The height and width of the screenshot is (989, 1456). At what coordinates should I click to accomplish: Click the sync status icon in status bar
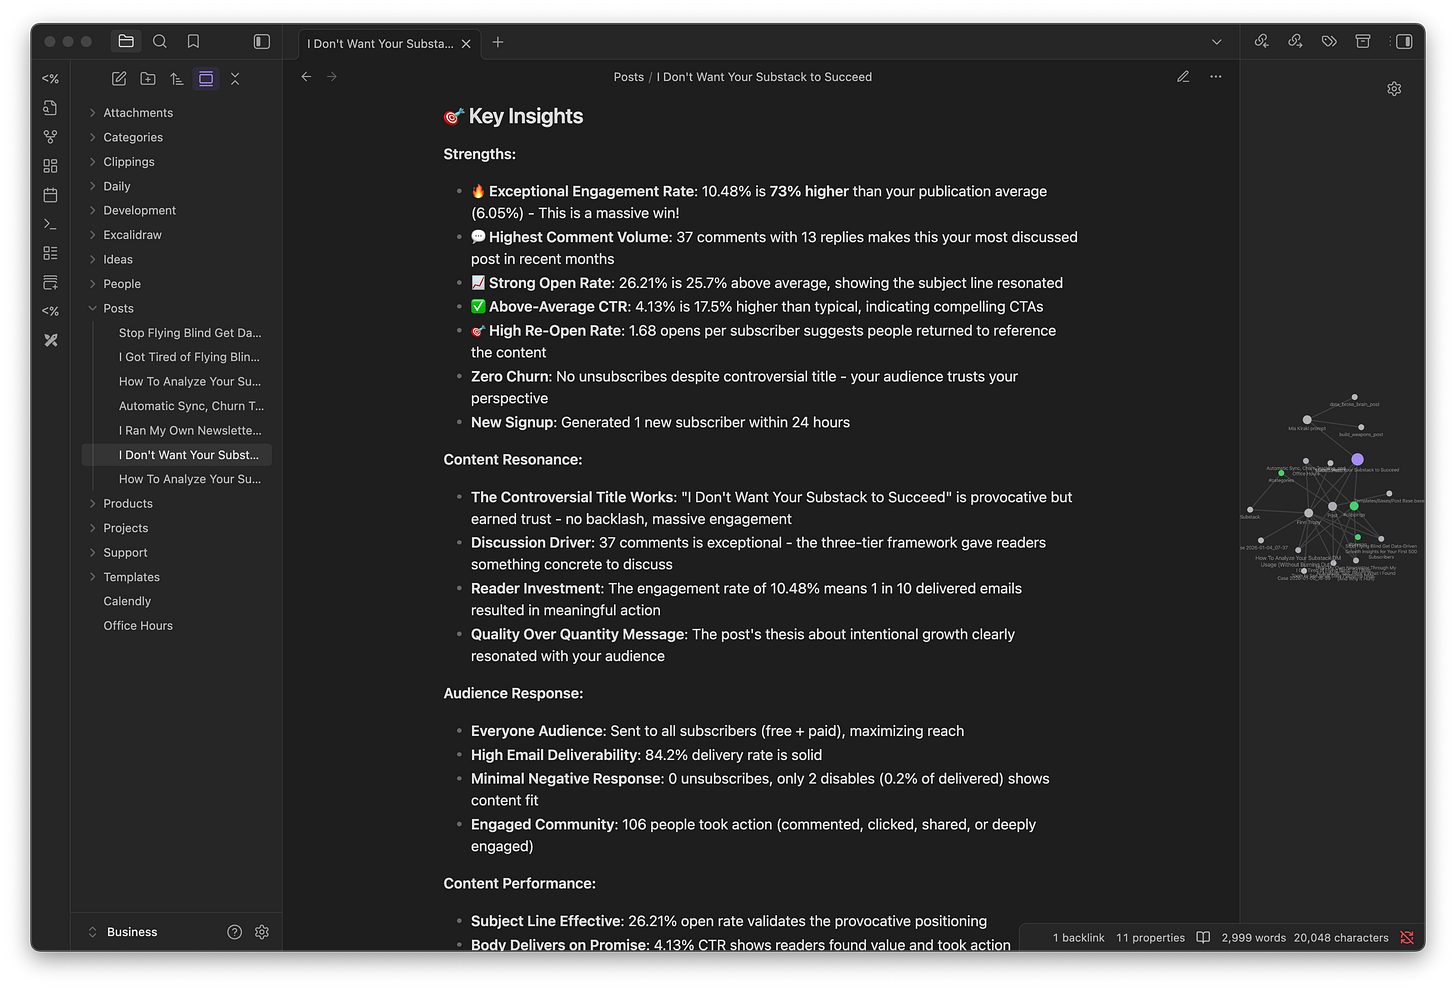pyautogui.click(x=1407, y=938)
